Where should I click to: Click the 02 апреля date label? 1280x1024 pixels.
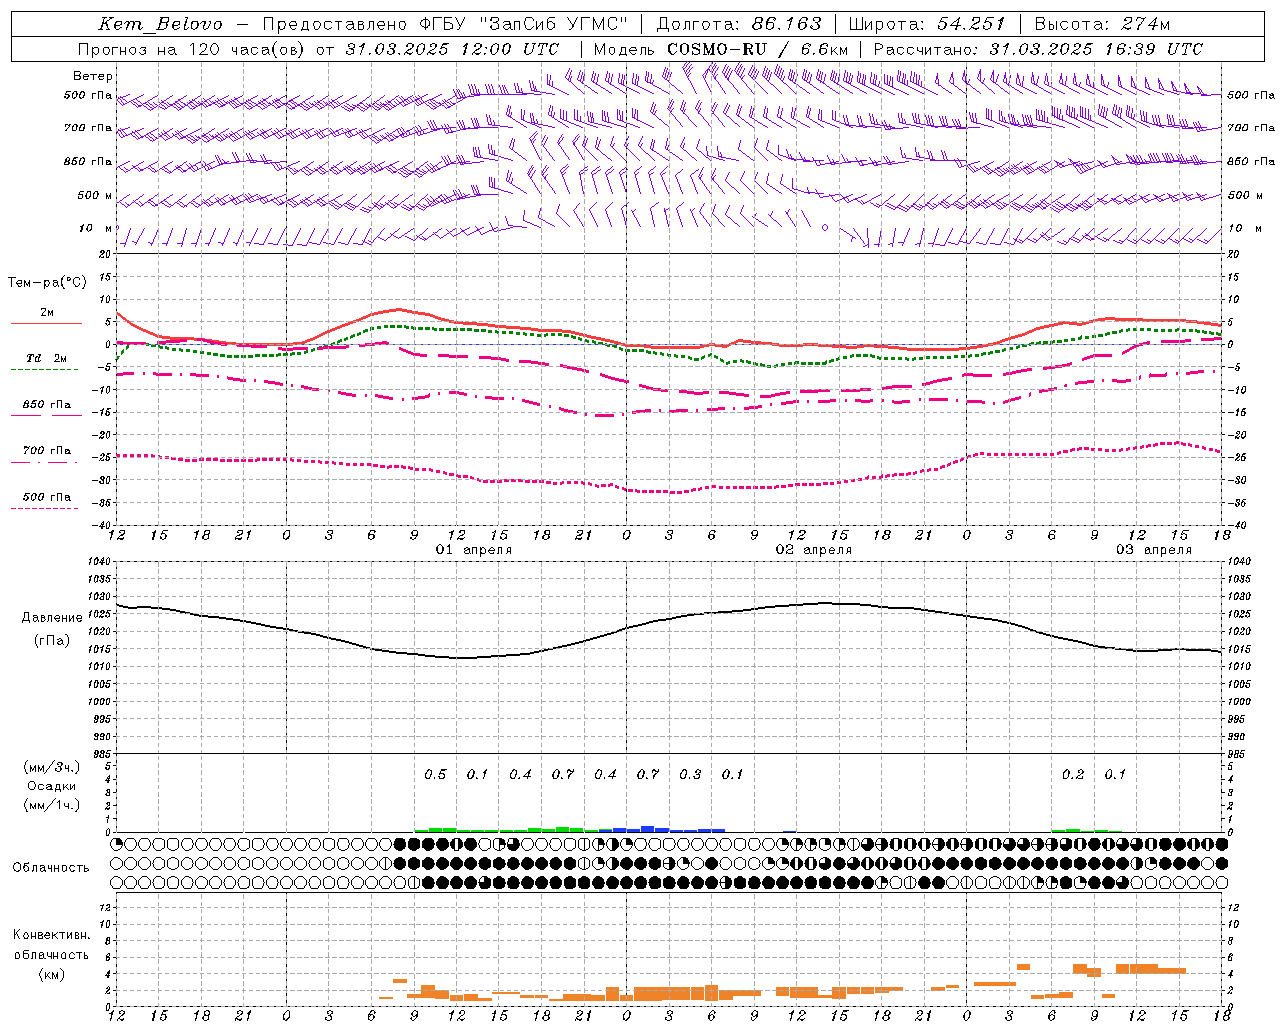[x=814, y=550]
